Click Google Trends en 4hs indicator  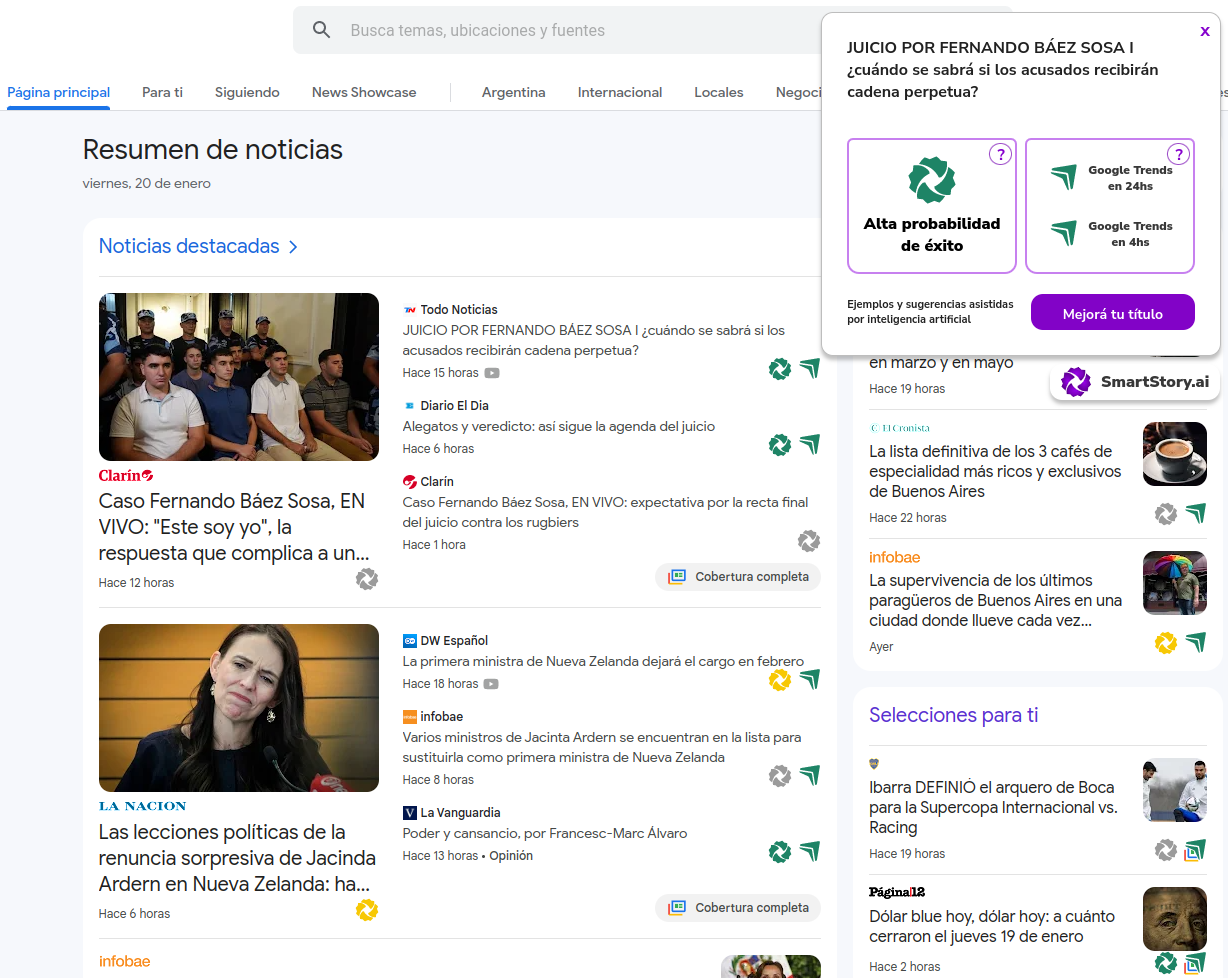click(x=1111, y=234)
